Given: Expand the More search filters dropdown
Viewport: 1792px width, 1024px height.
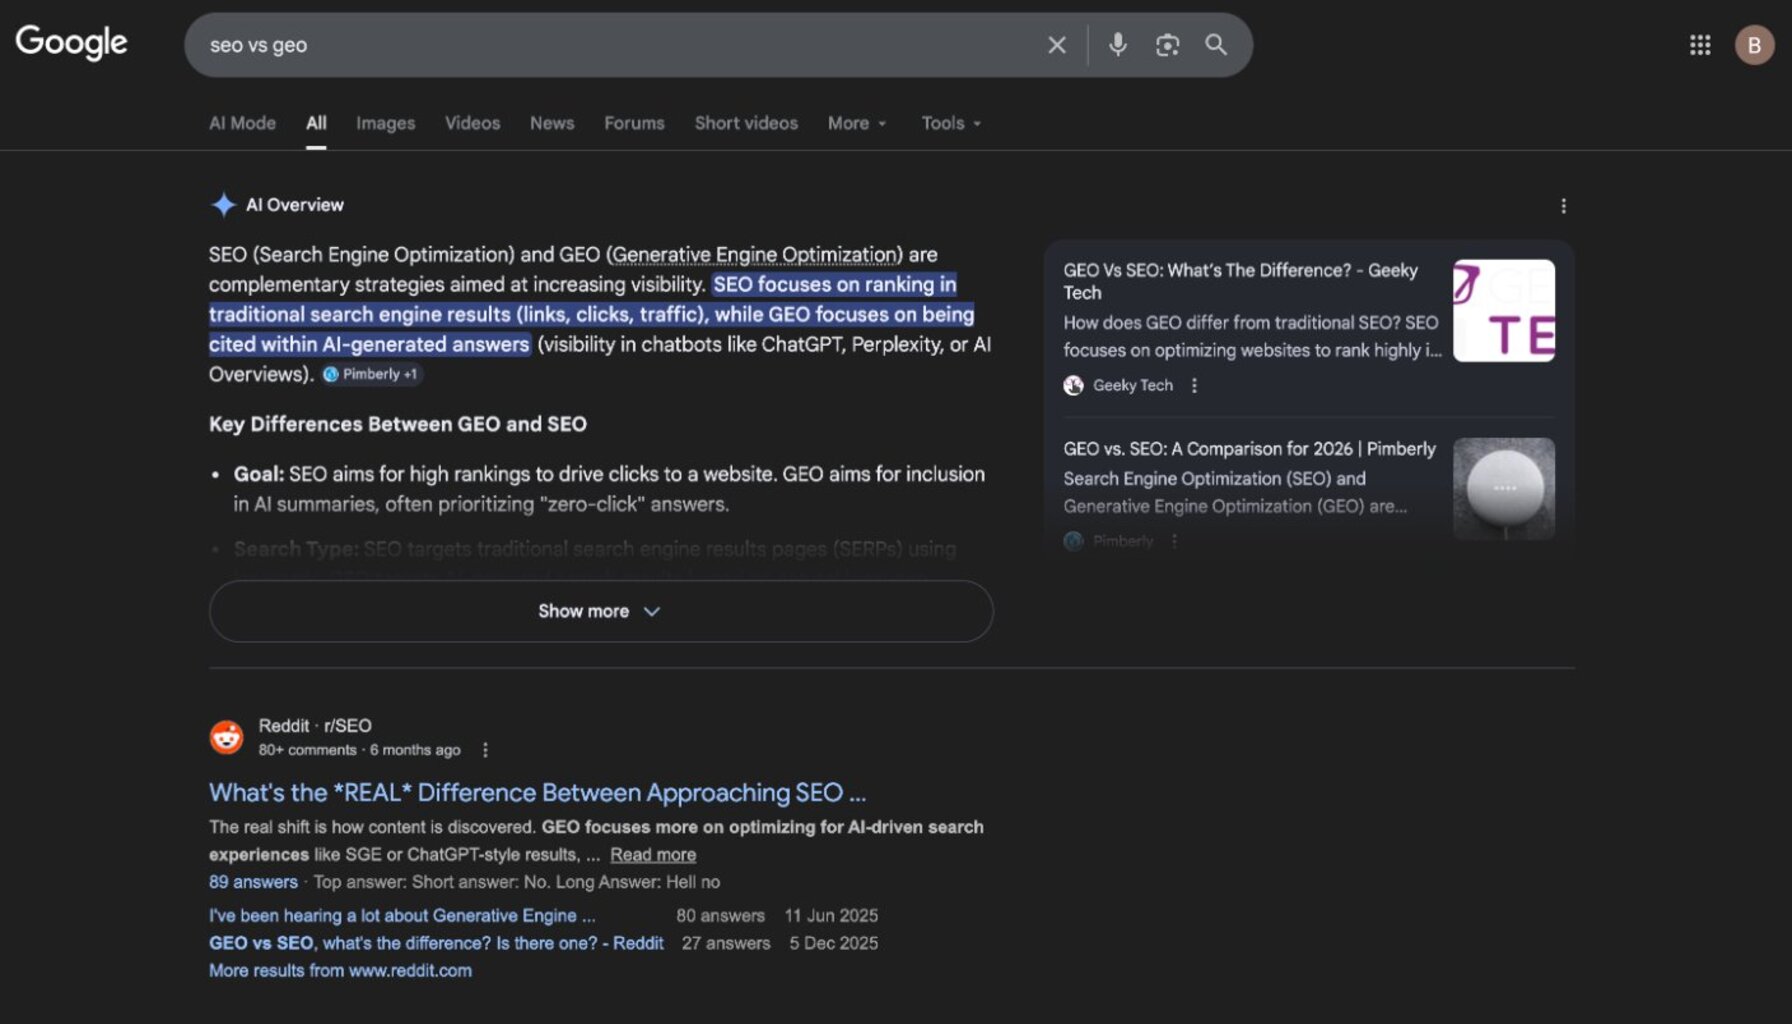Looking at the screenshot, I should pyautogui.click(x=857, y=123).
